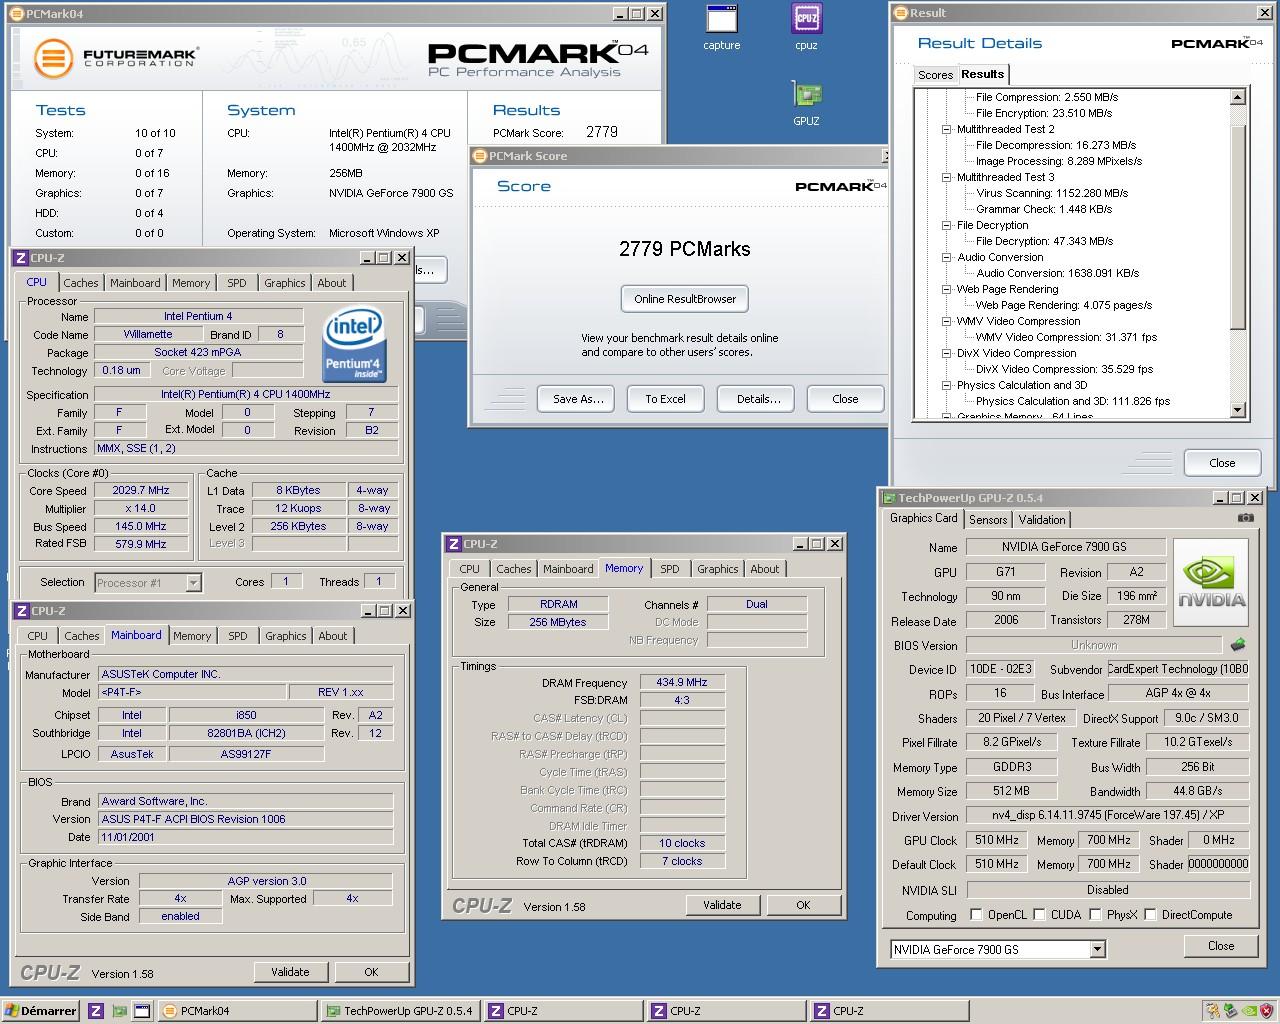1280x1024 pixels.
Task: Click the DRAM Frequency value field
Action: pos(682,683)
